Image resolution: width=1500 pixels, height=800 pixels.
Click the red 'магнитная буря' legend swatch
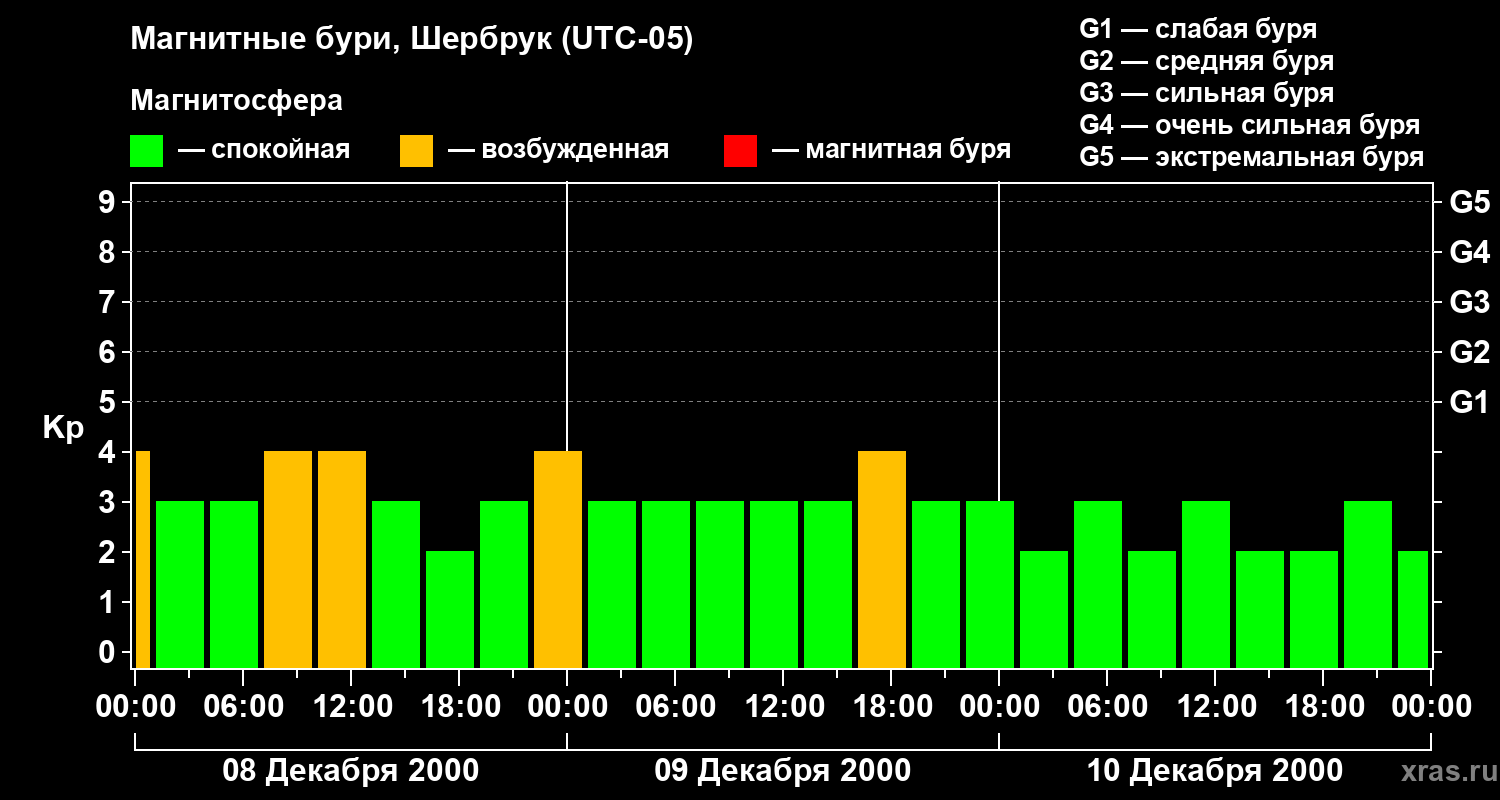pos(740,151)
